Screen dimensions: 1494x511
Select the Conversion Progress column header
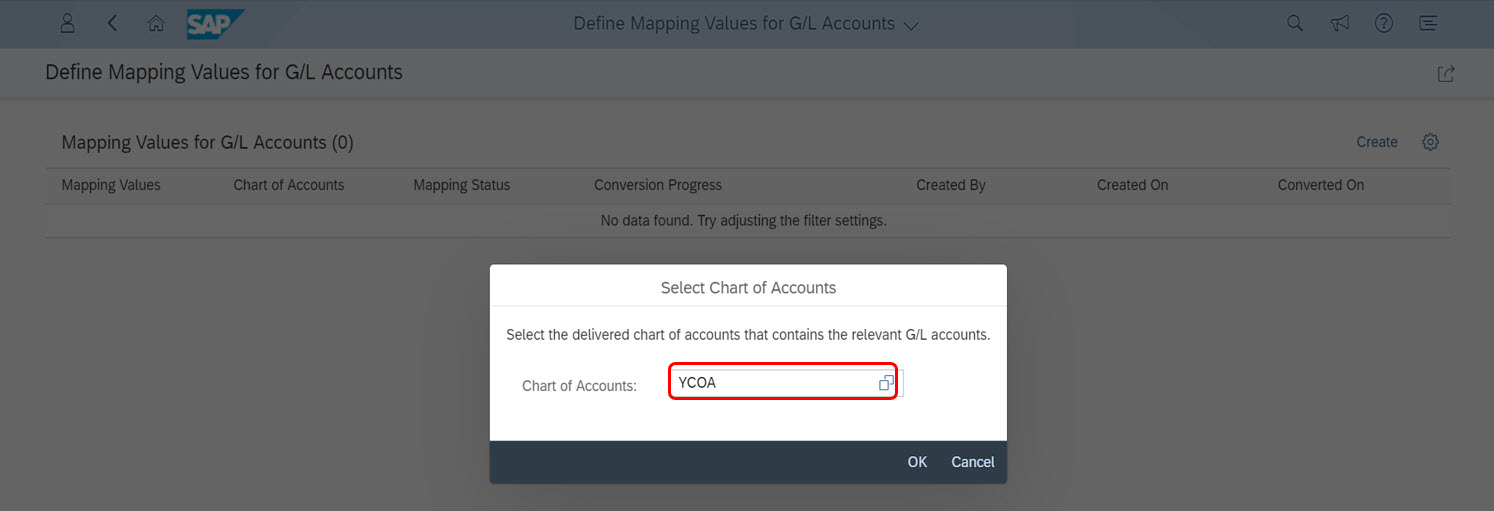coord(658,185)
